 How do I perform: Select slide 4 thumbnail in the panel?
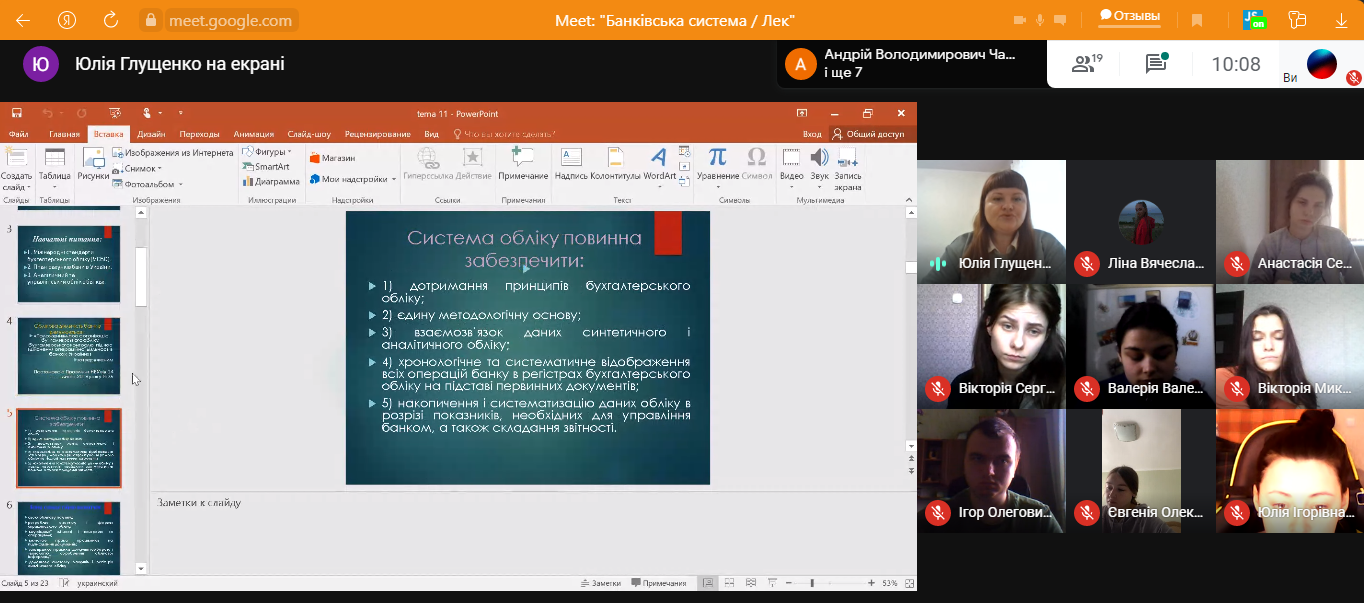pos(69,356)
